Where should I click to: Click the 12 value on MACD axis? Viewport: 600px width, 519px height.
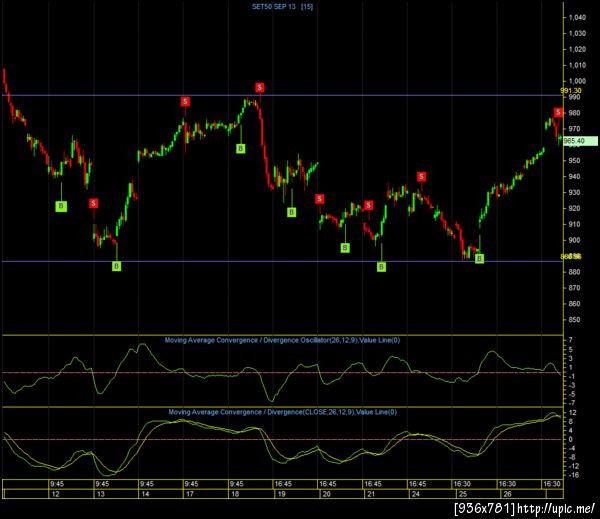click(572, 413)
